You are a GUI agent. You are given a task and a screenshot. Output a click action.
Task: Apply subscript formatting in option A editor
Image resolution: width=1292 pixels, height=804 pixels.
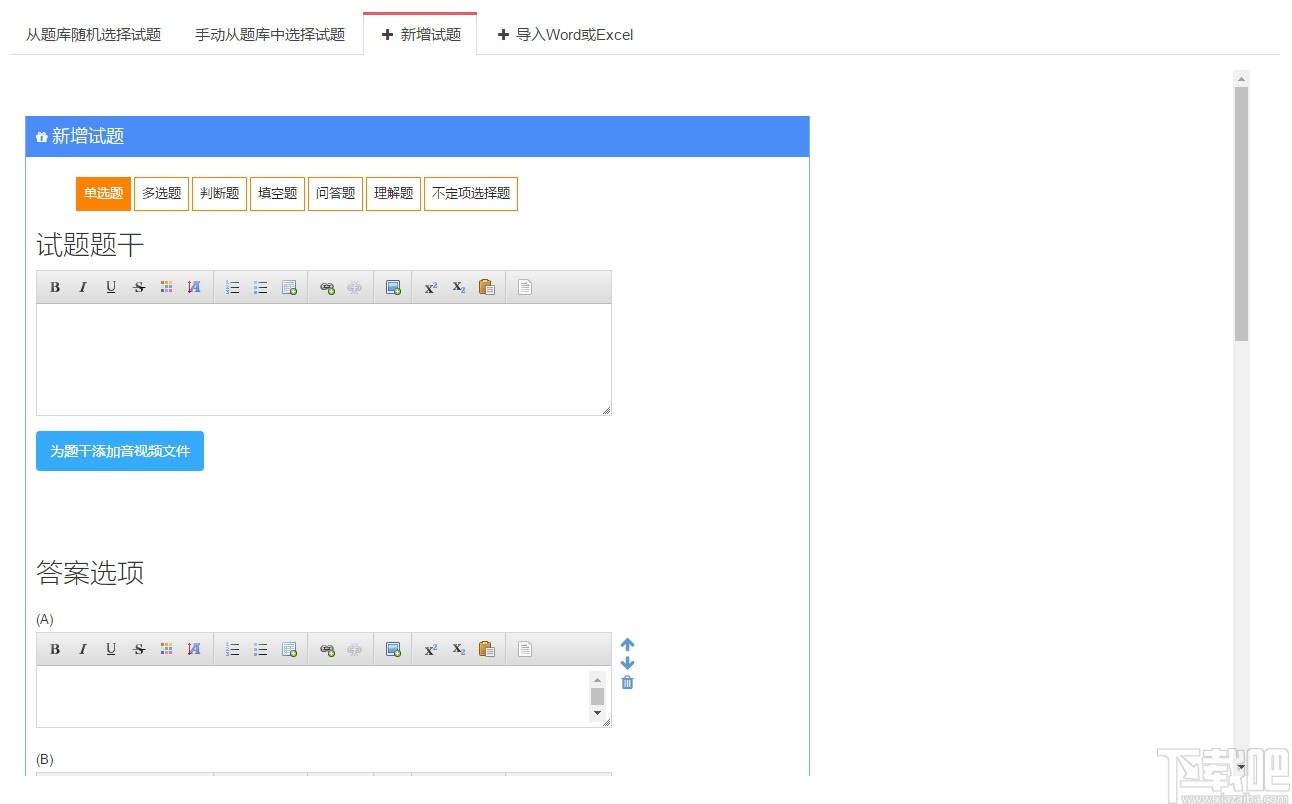[458, 649]
